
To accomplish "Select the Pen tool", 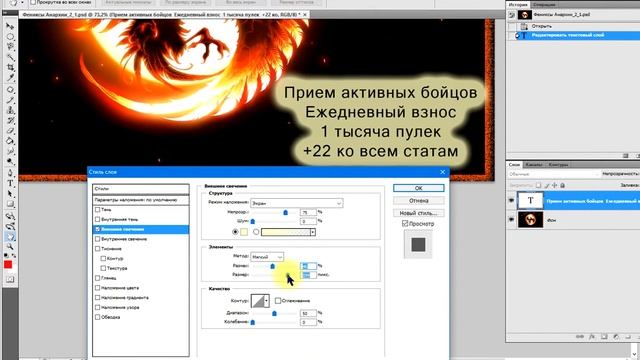I will pos(10,173).
